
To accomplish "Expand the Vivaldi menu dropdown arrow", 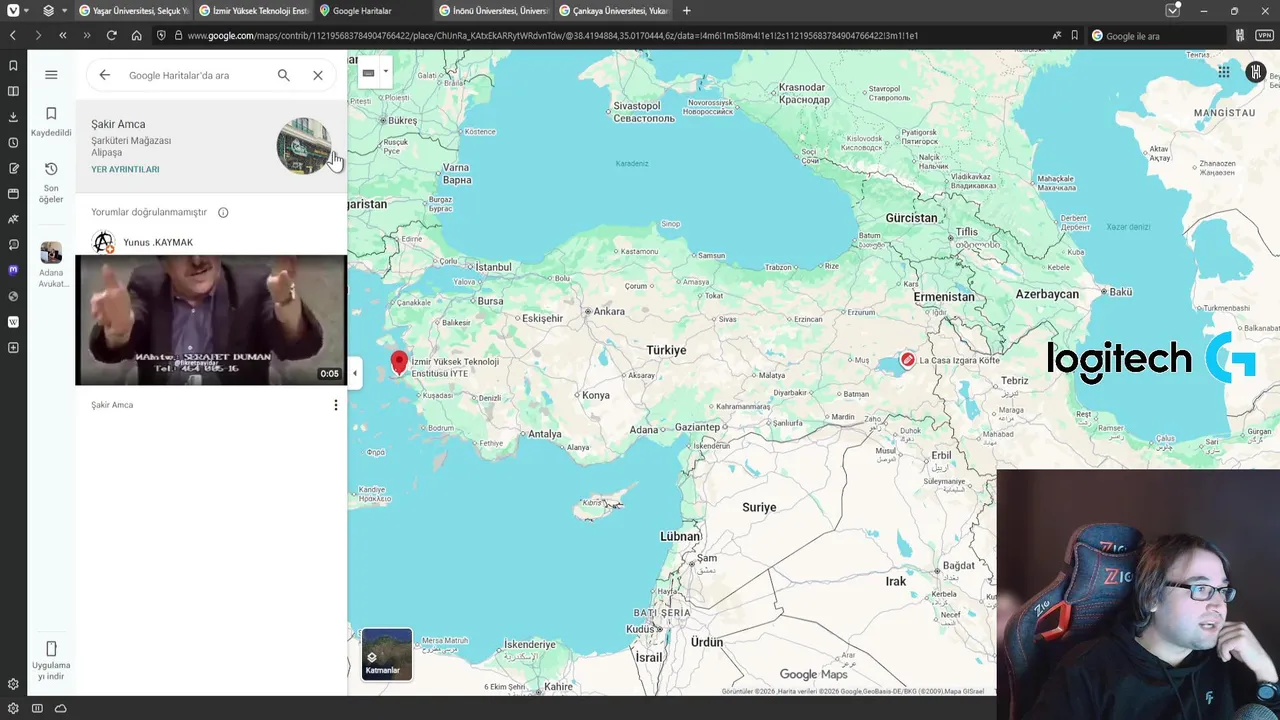I will coord(27,11).
